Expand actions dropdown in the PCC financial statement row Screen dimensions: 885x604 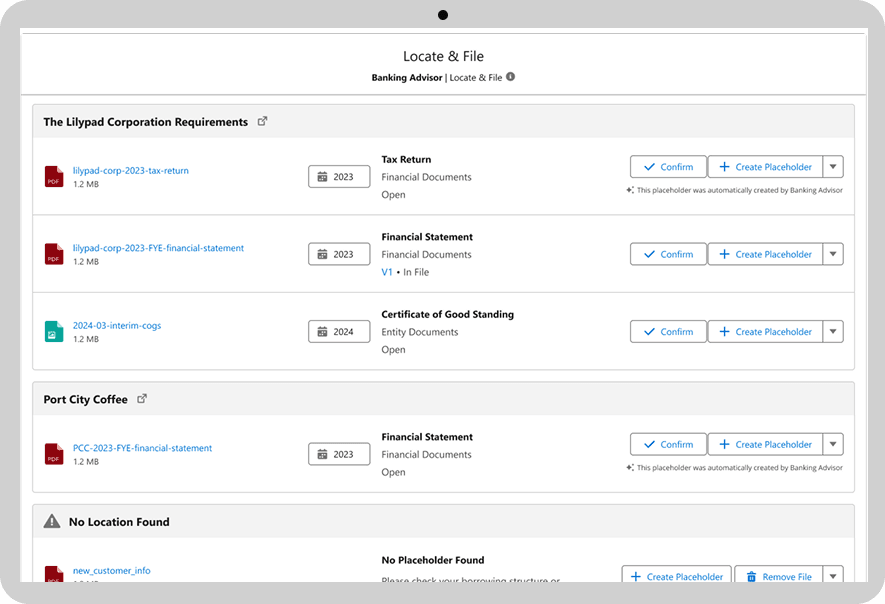[x=833, y=444]
